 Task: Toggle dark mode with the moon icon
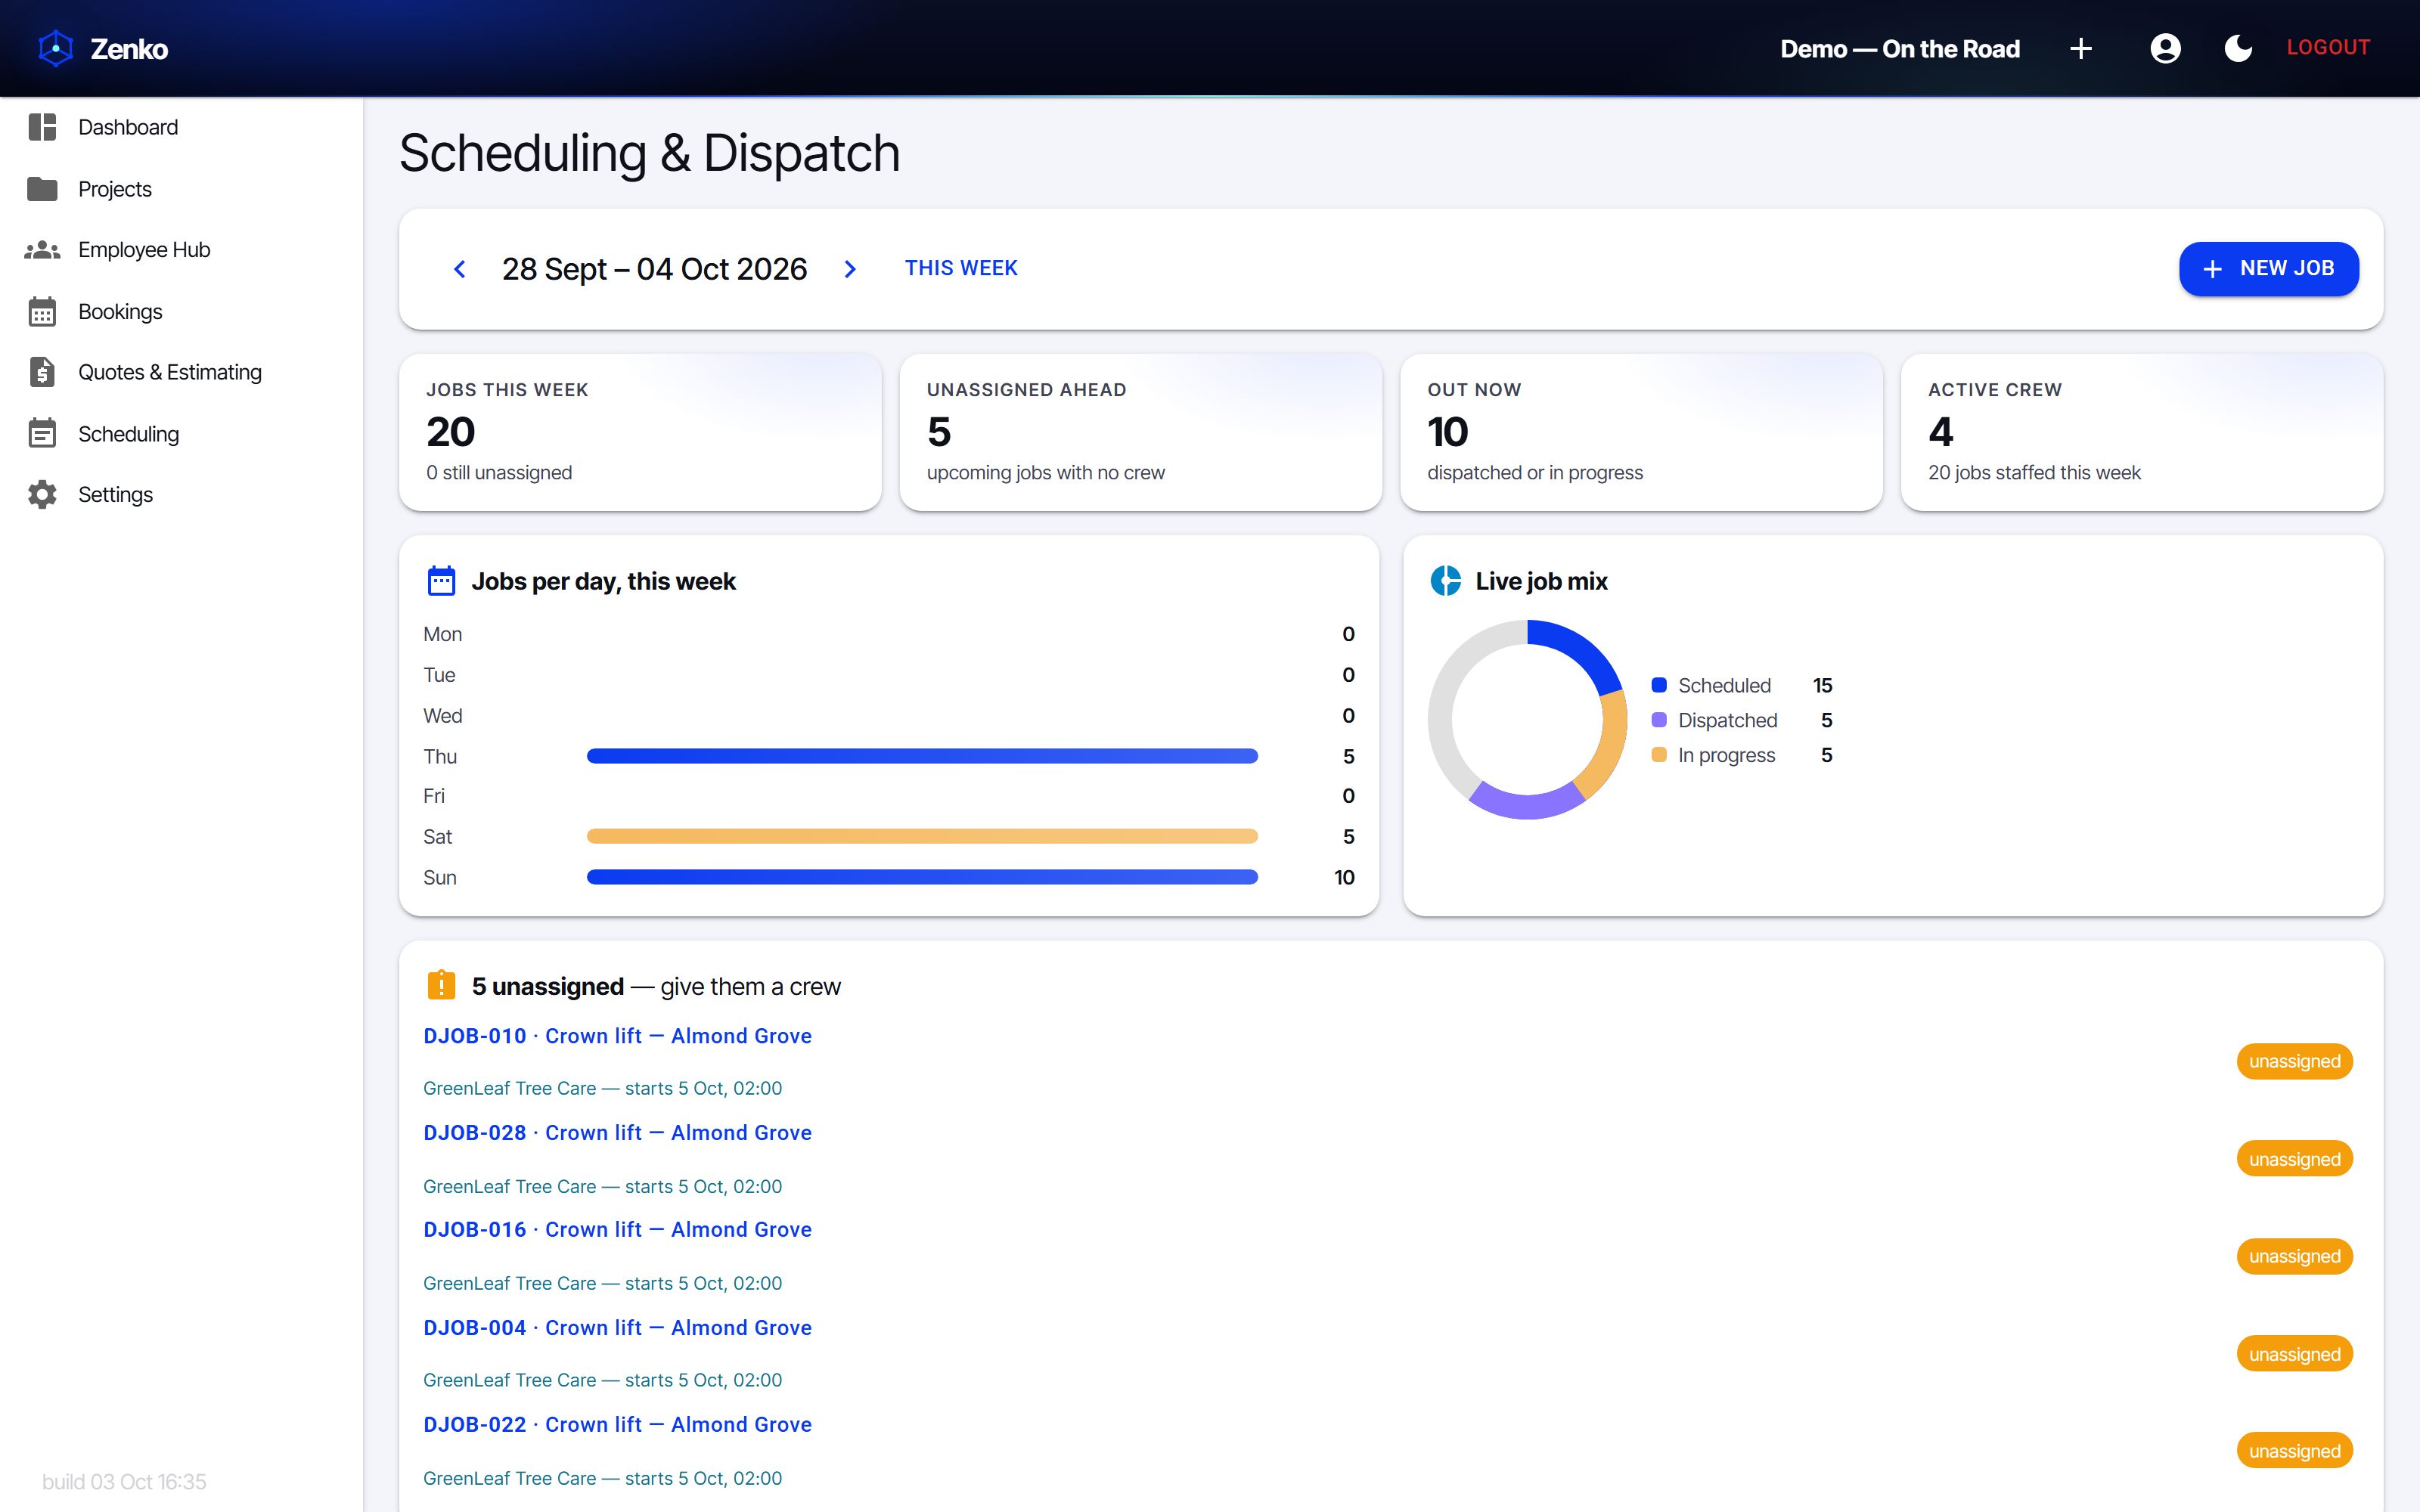click(2238, 48)
